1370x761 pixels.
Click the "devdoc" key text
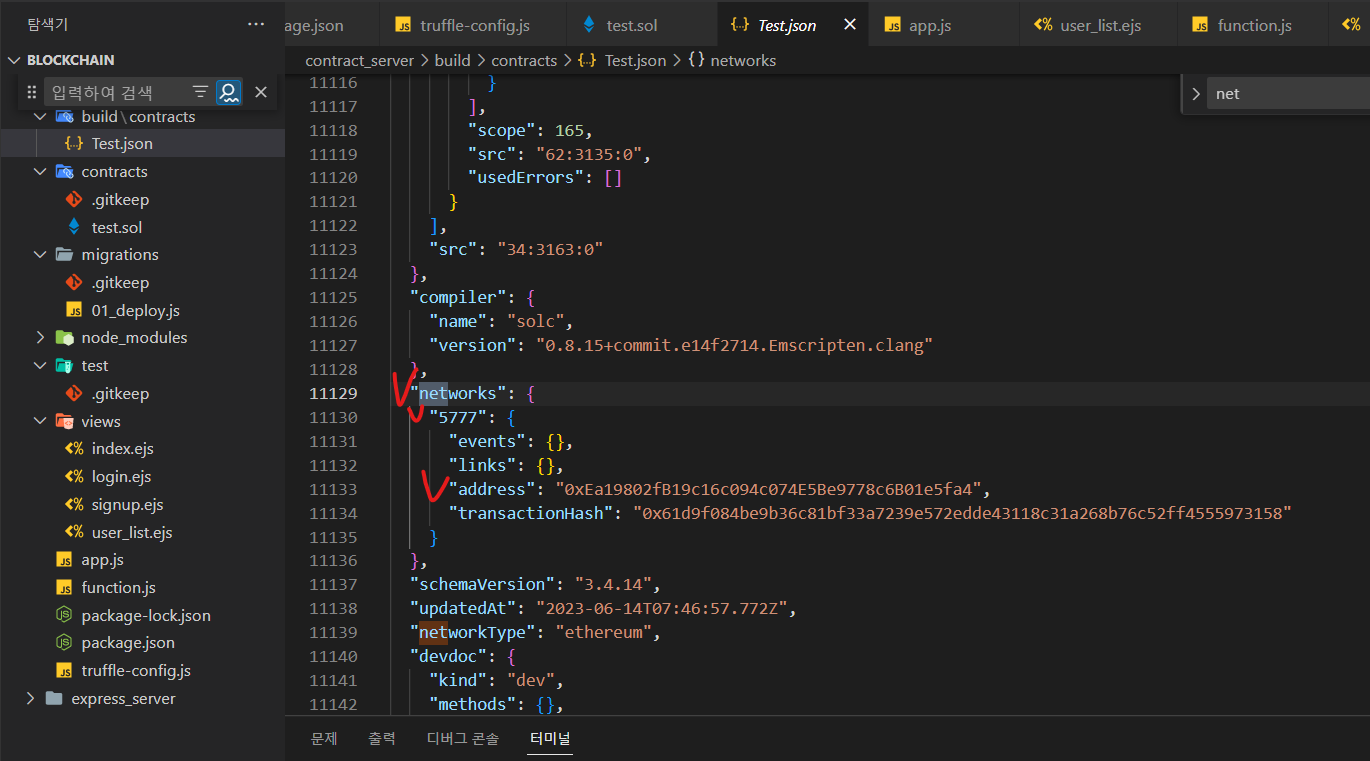tap(448, 656)
